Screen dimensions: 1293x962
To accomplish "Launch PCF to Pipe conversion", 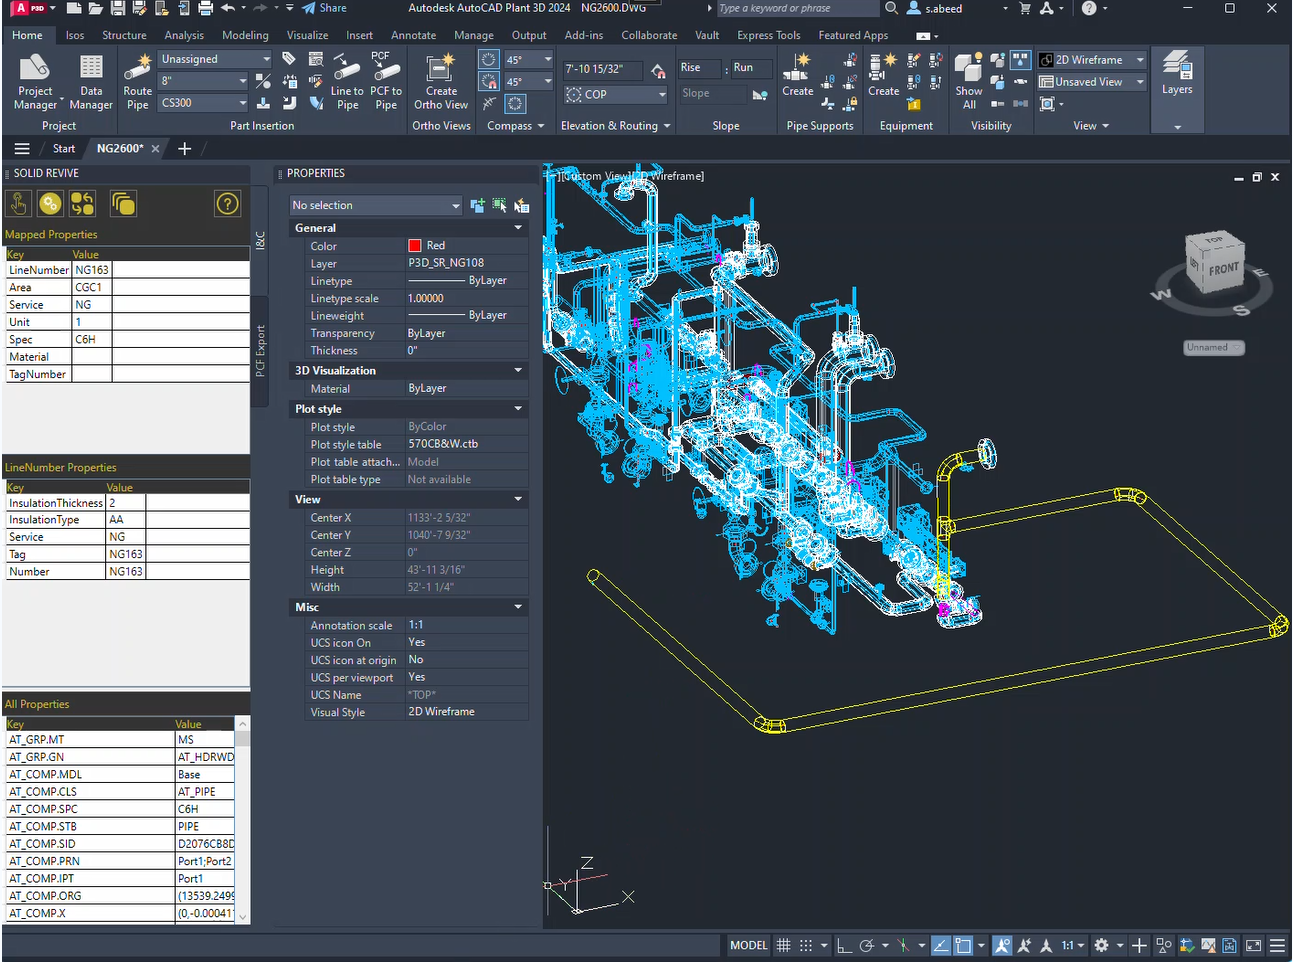I will [386, 82].
